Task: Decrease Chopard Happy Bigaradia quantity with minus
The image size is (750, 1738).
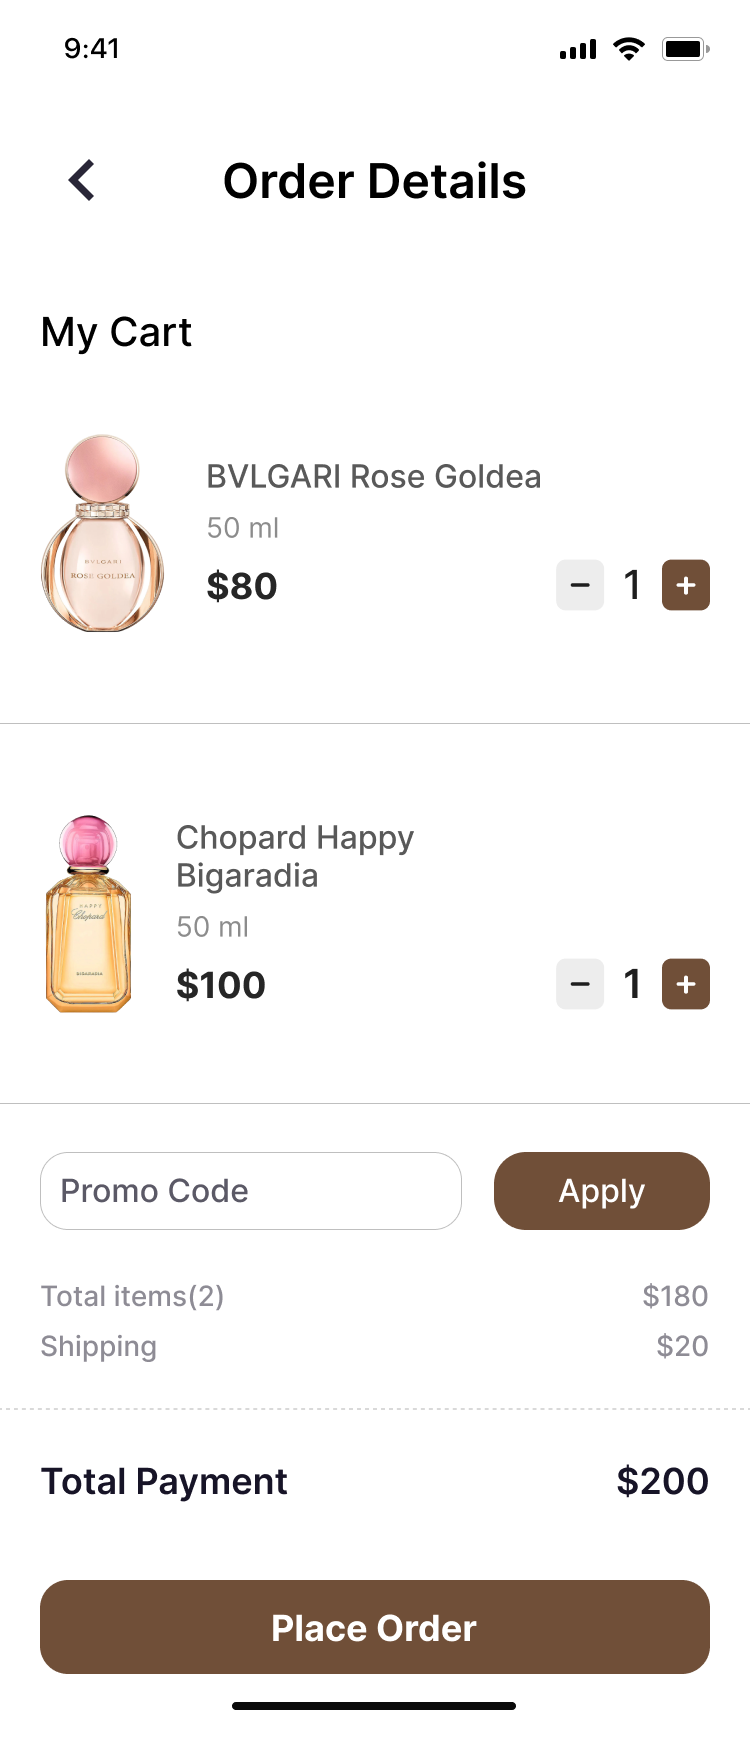Action: pyautogui.click(x=580, y=984)
